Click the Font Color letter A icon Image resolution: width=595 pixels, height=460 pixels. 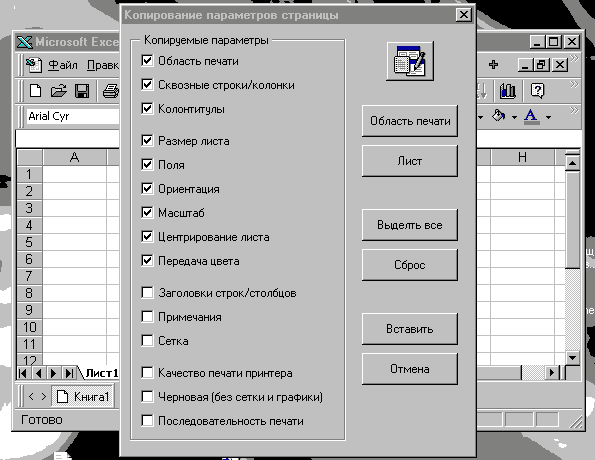531,117
